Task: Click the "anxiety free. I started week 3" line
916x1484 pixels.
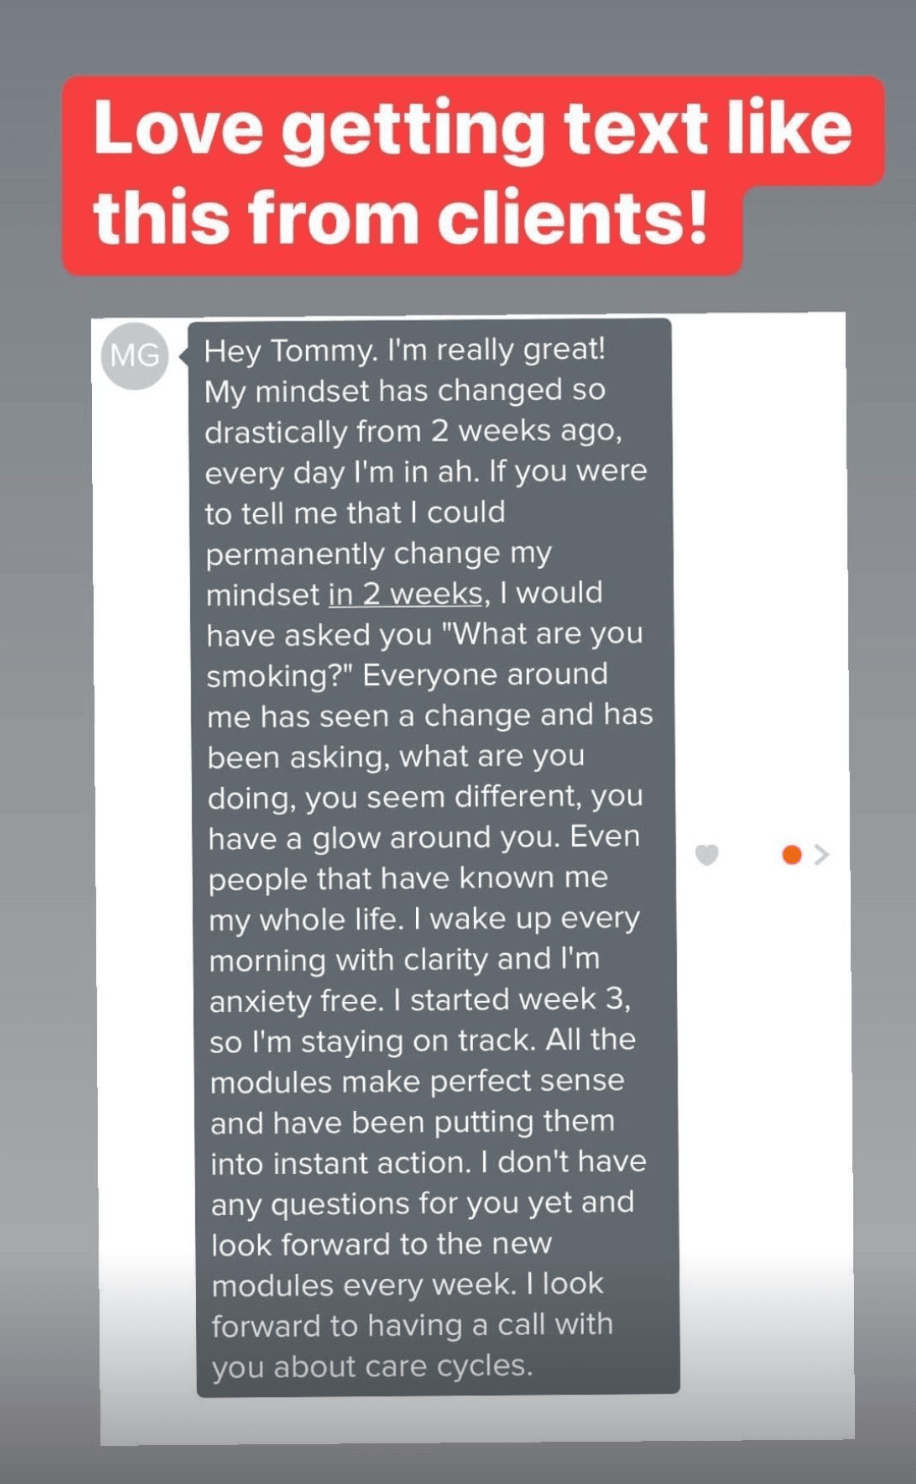Action: point(420,1000)
